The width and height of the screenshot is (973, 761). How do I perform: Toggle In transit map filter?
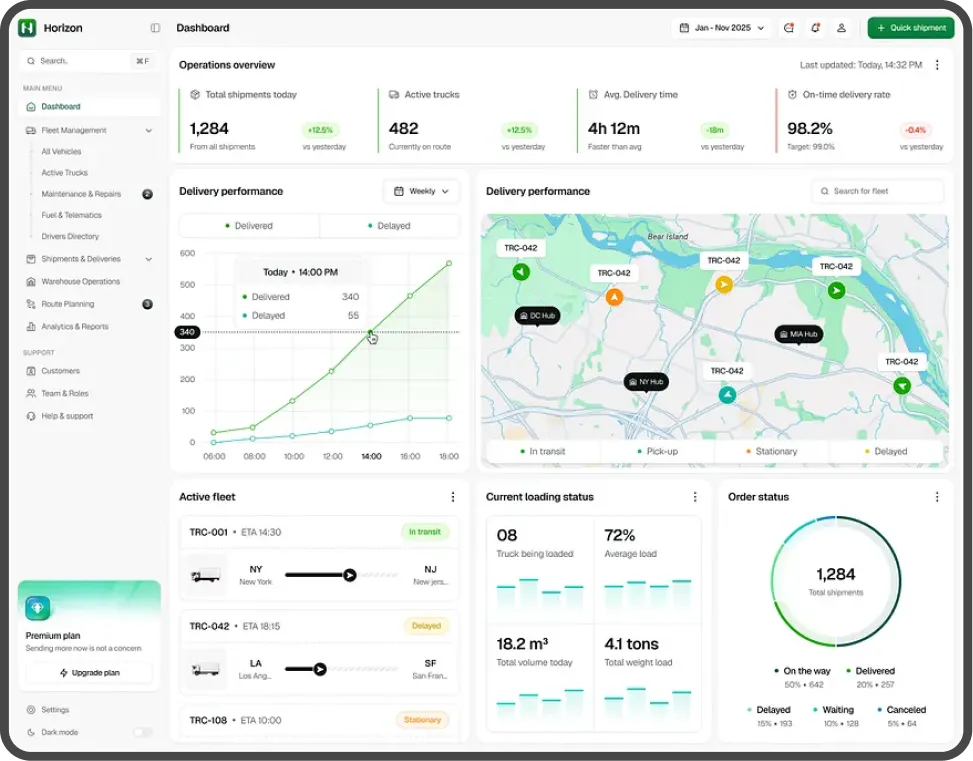coord(543,451)
